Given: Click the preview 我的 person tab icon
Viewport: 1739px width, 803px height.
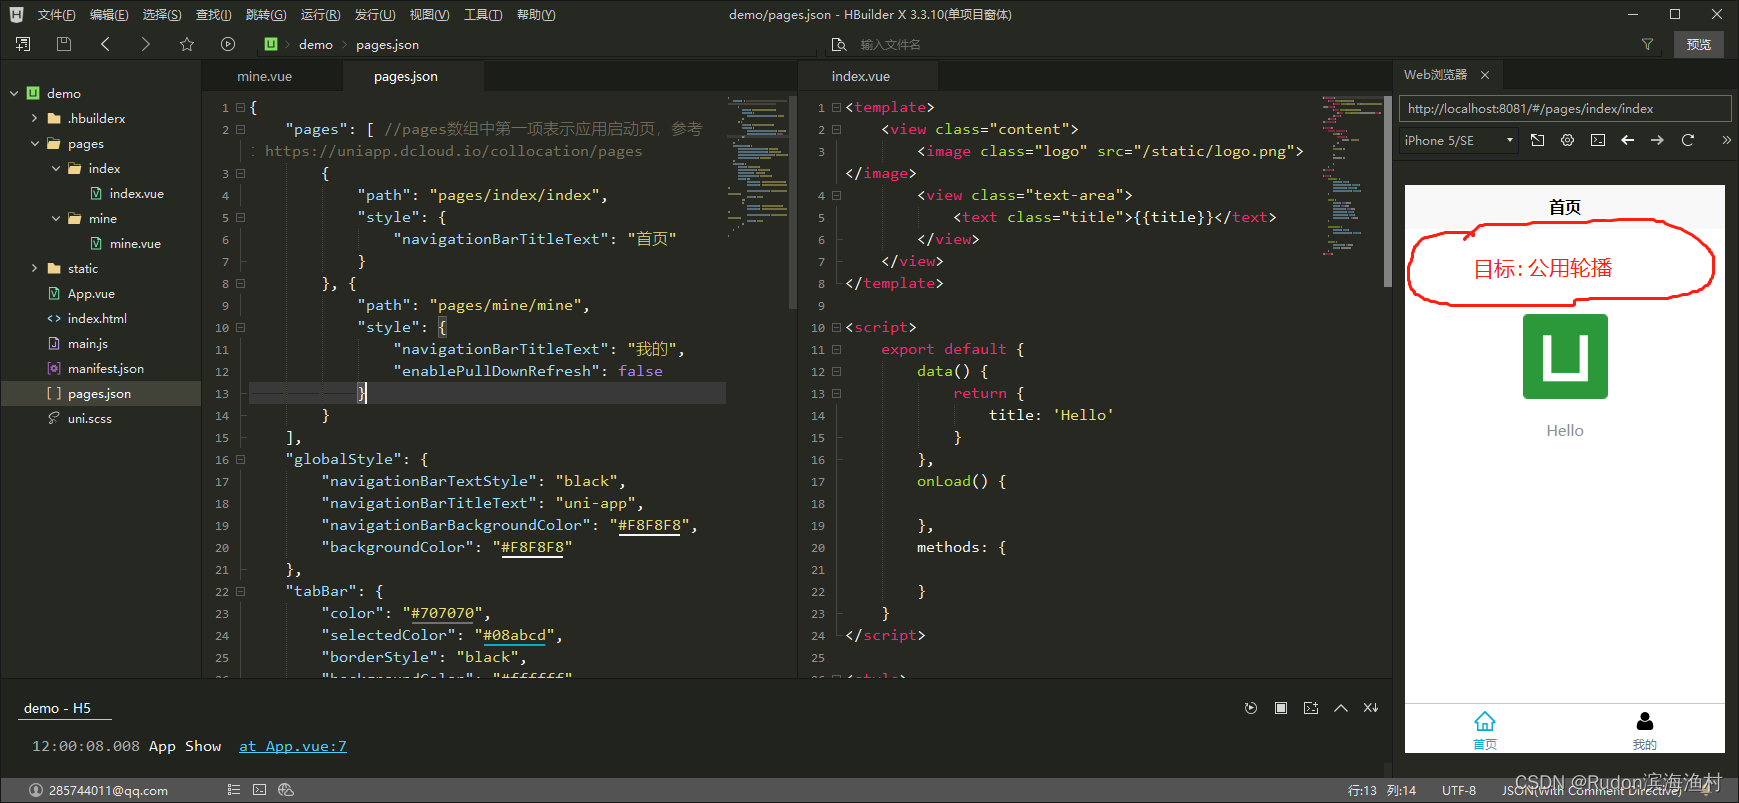Looking at the screenshot, I should coord(1645,722).
